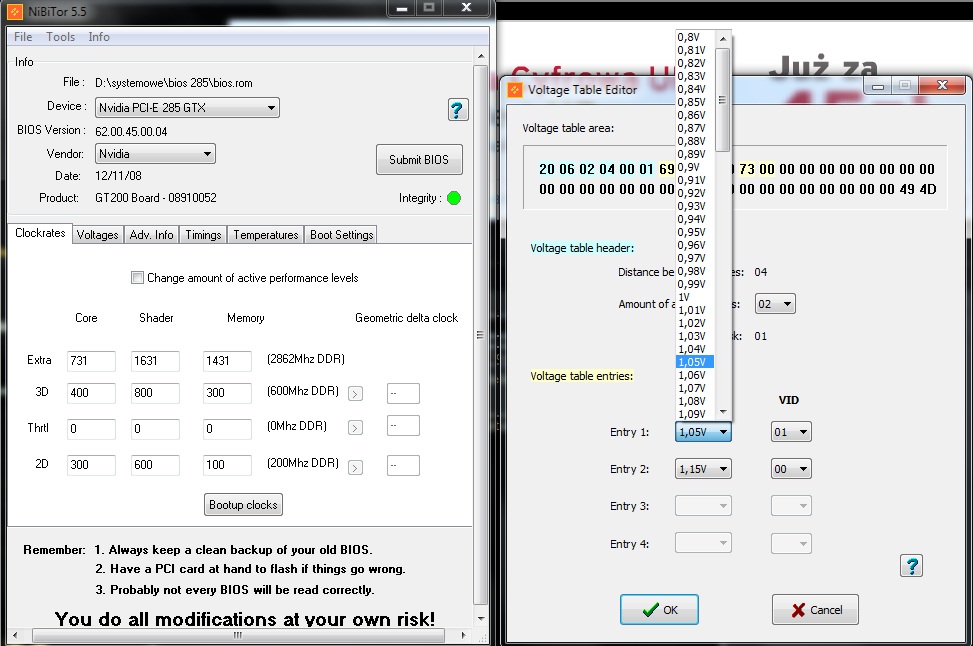The height and width of the screenshot is (646, 973).
Task: Open the Vendor dropdown showing Nvidia
Action: [155, 153]
